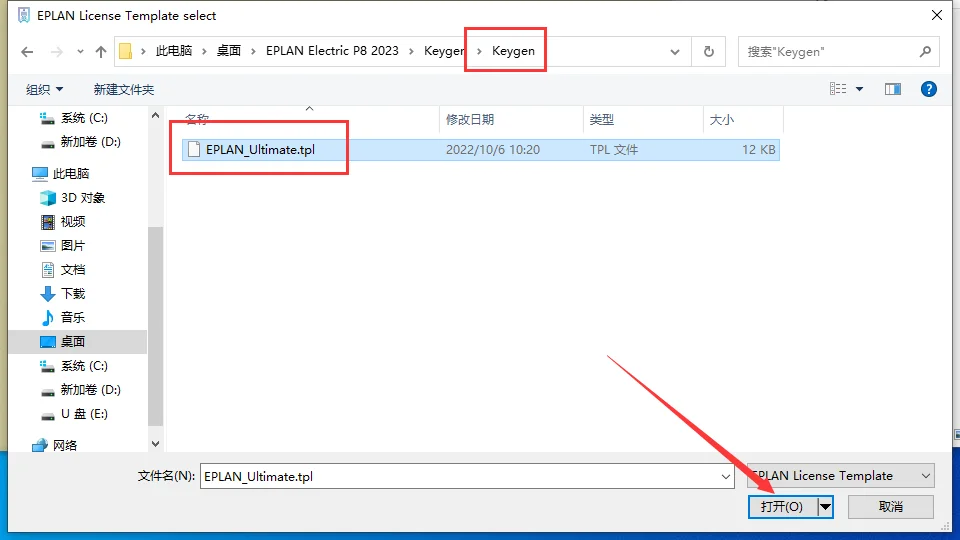Expand the 打开 button split arrow
960x540 pixels.
825,507
